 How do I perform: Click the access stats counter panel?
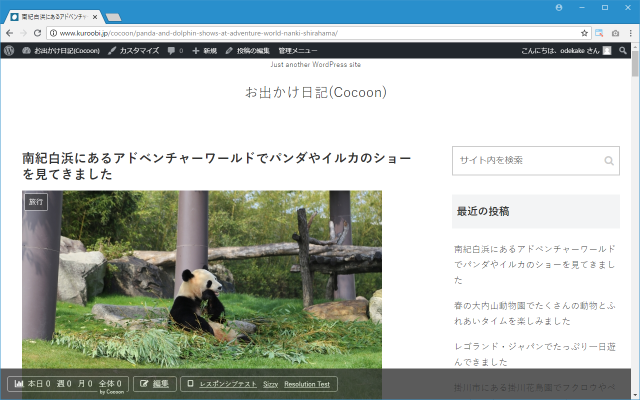click(68, 384)
